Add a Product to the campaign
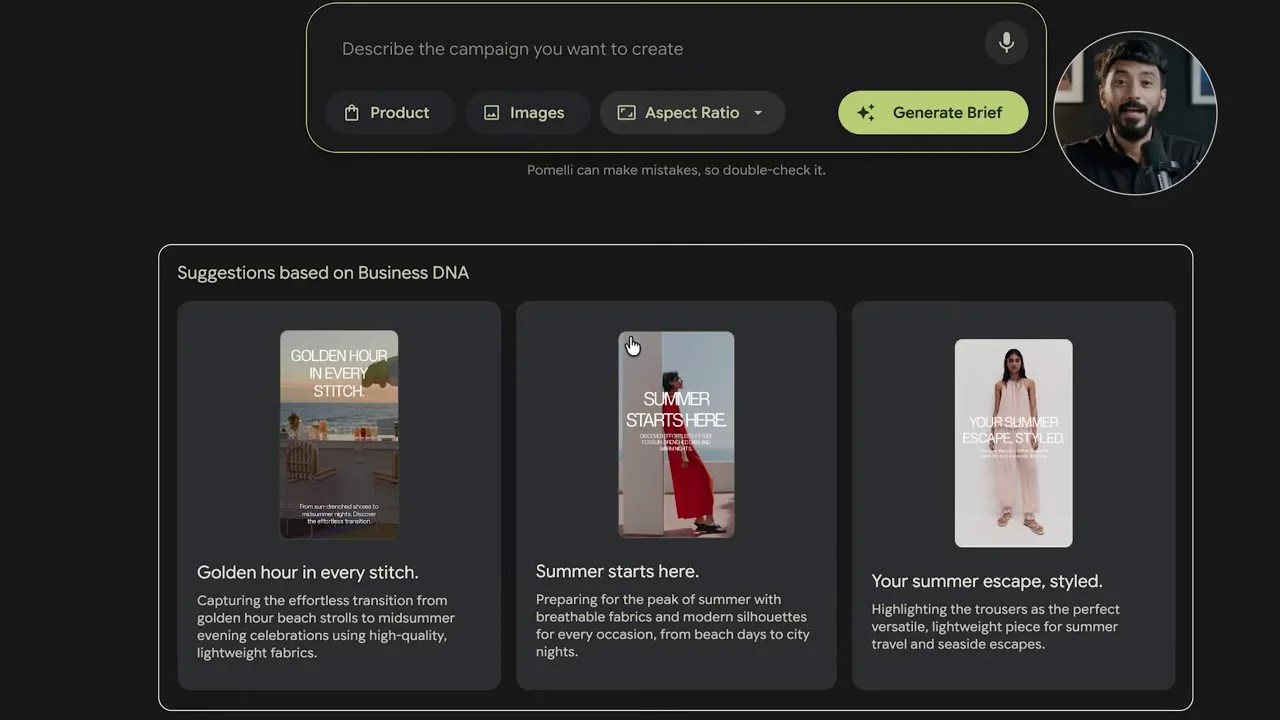Viewport: 1280px width, 720px height. (390, 113)
